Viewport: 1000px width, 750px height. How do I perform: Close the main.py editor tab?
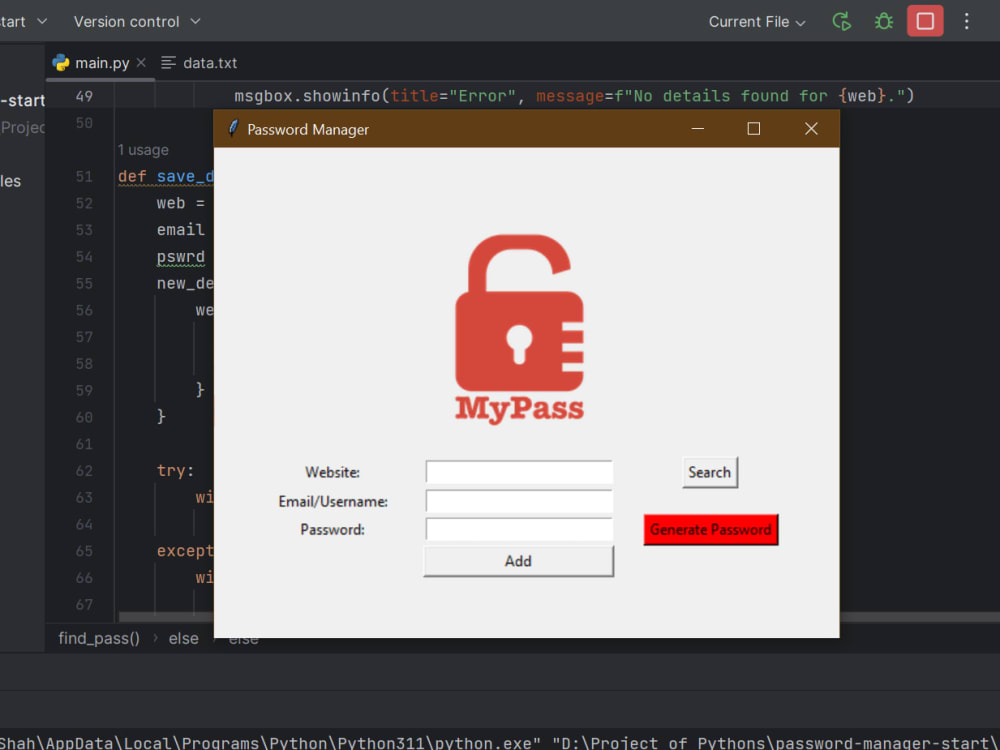point(141,62)
